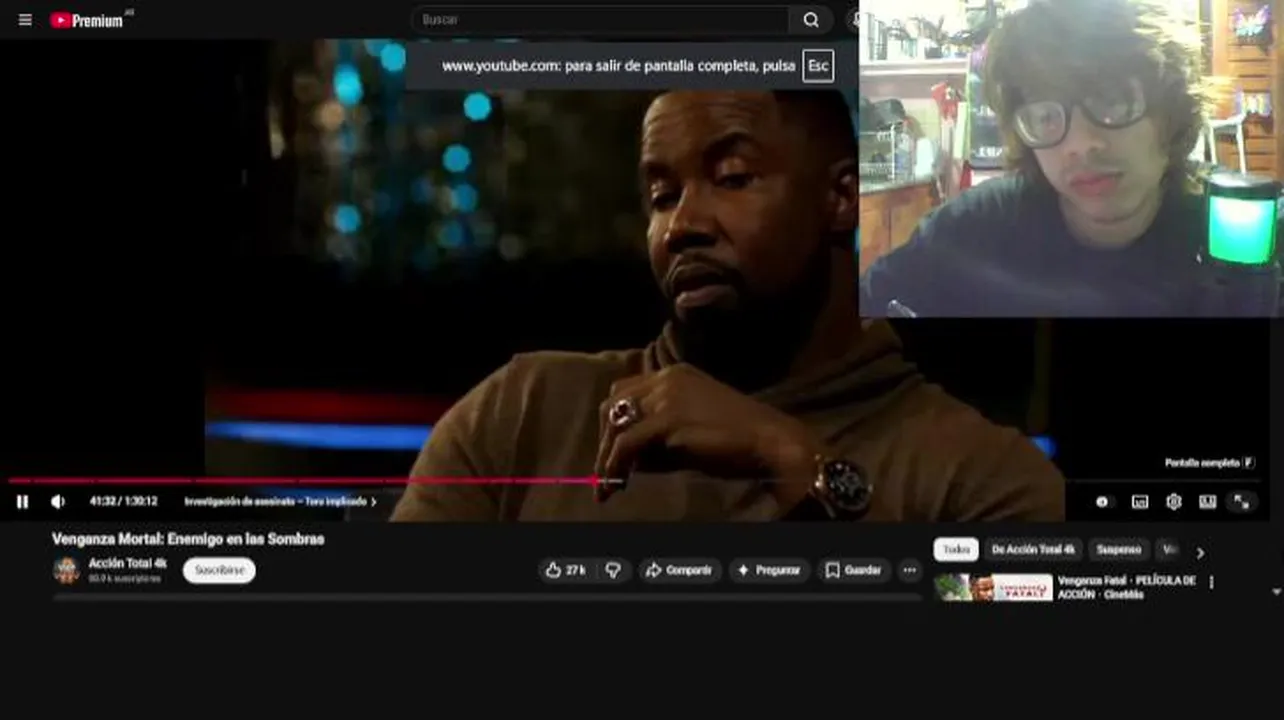The width and height of the screenshot is (1284, 720).
Task: Click video title 'Venganza Mortal: Enemigo en las Sombras'
Action: (x=188, y=539)
